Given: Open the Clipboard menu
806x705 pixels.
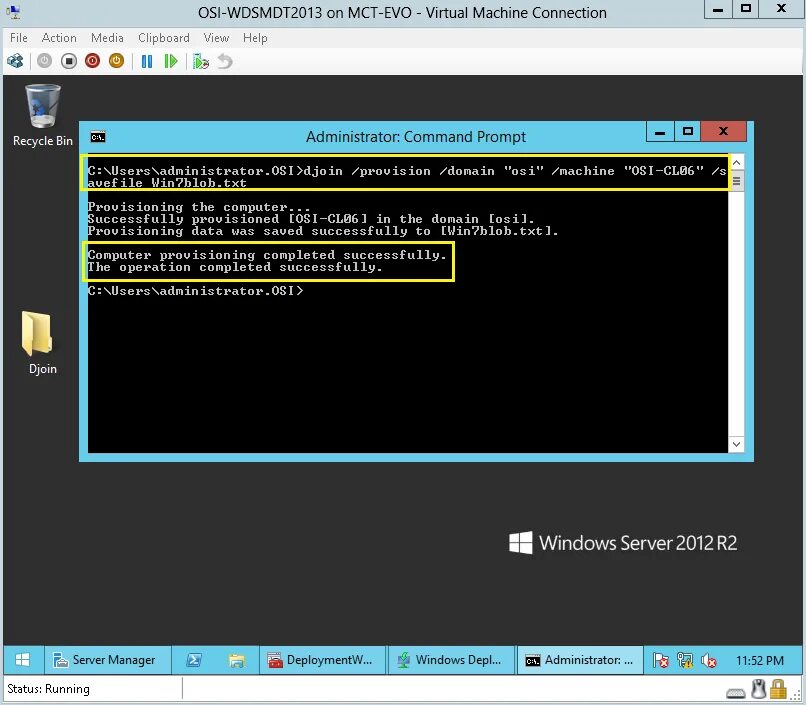Looking at the screenshot, I should pos(163,38).
